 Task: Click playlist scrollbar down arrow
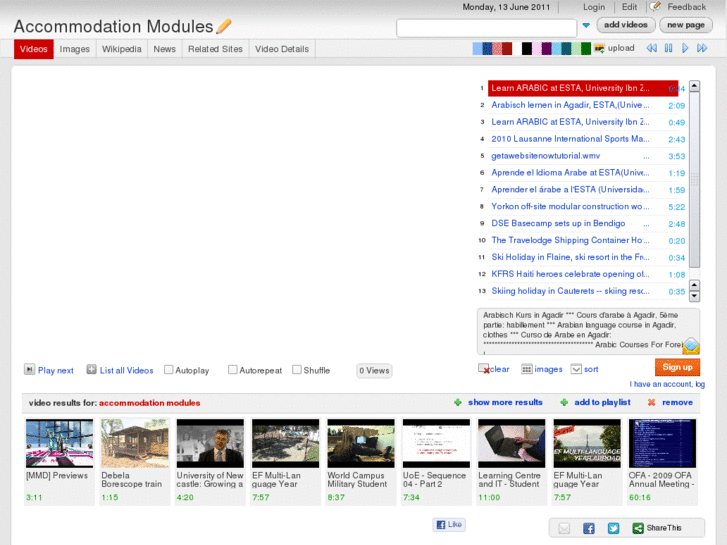click(694, 296)
